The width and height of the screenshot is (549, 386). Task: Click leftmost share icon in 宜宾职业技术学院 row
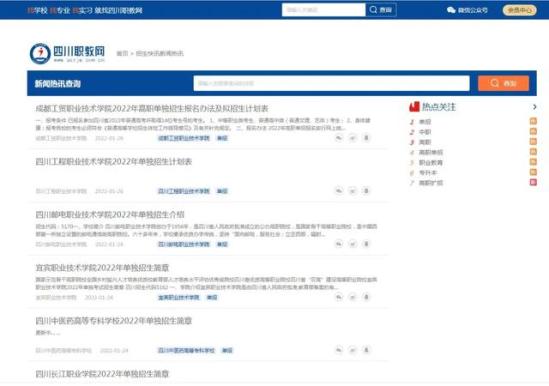[339, 297]
